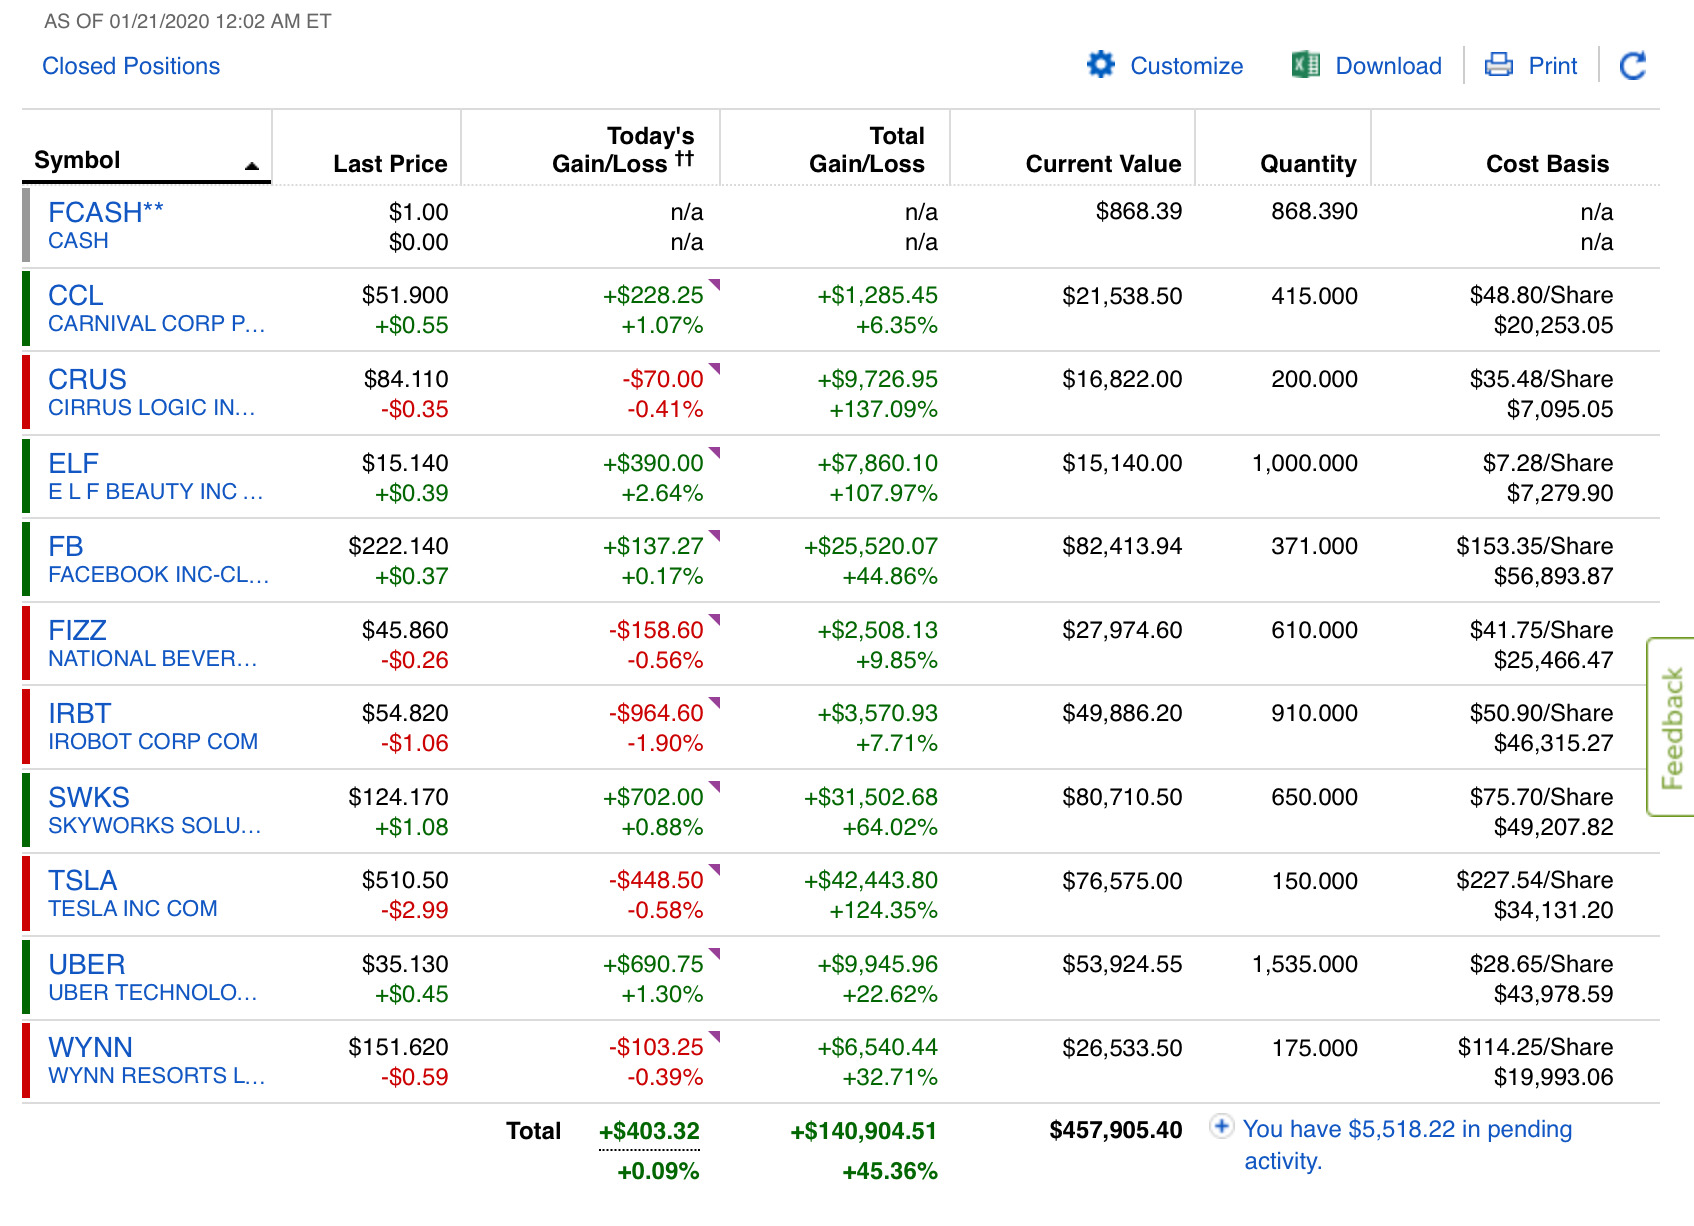Click the FB today's gain note marker

coord(714,536)
